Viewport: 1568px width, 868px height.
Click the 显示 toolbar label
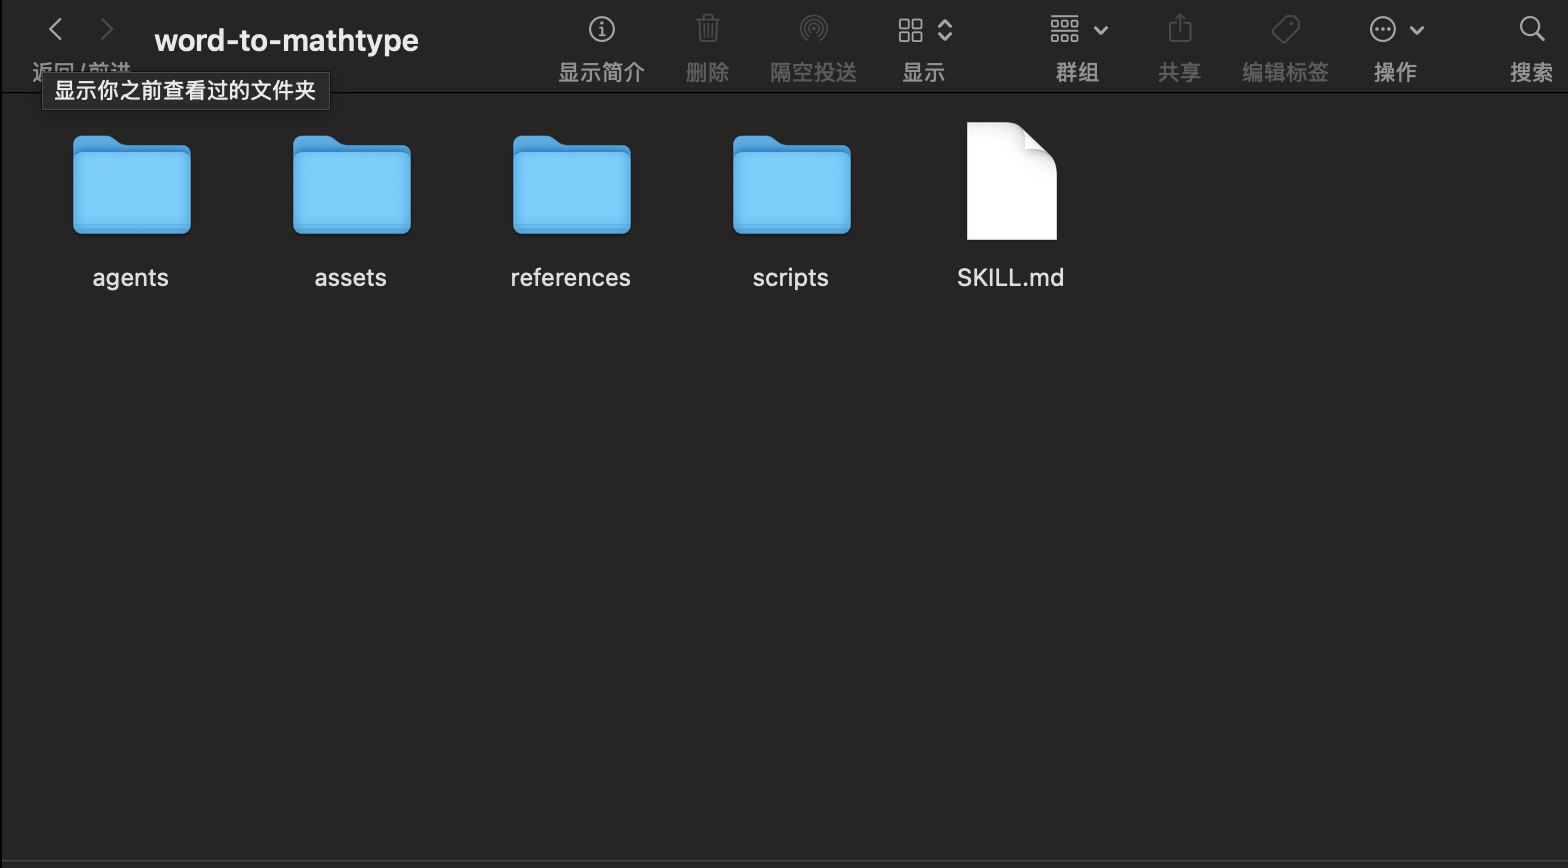tap(924, 72)
